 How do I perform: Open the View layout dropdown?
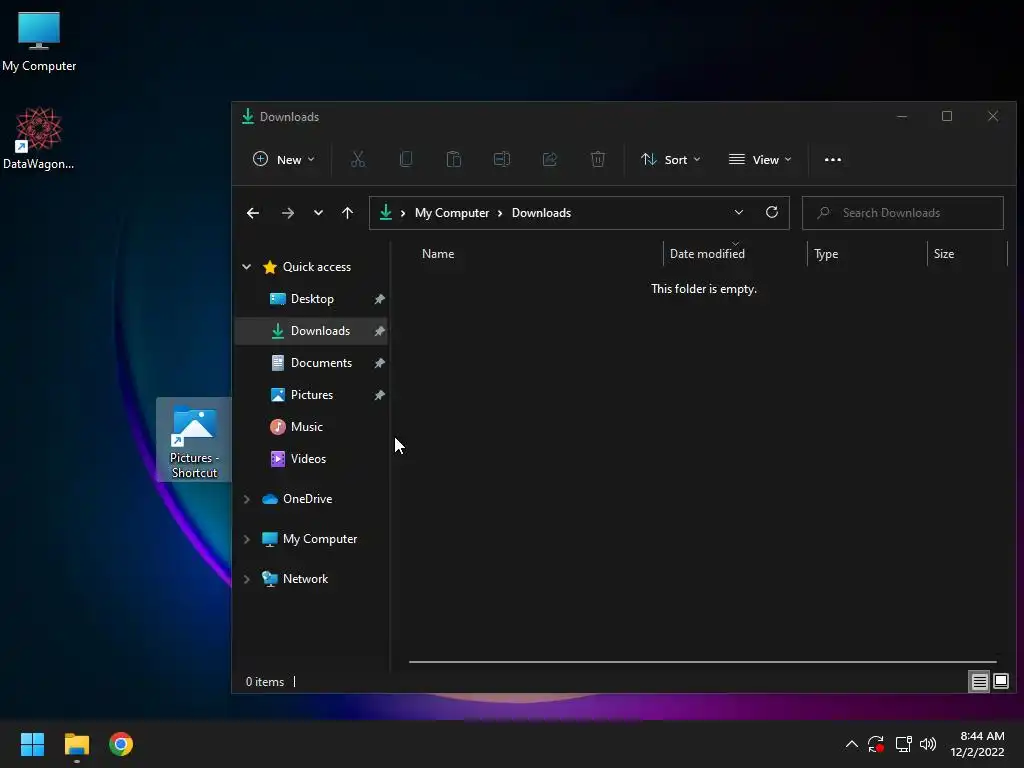click(760, 159)
